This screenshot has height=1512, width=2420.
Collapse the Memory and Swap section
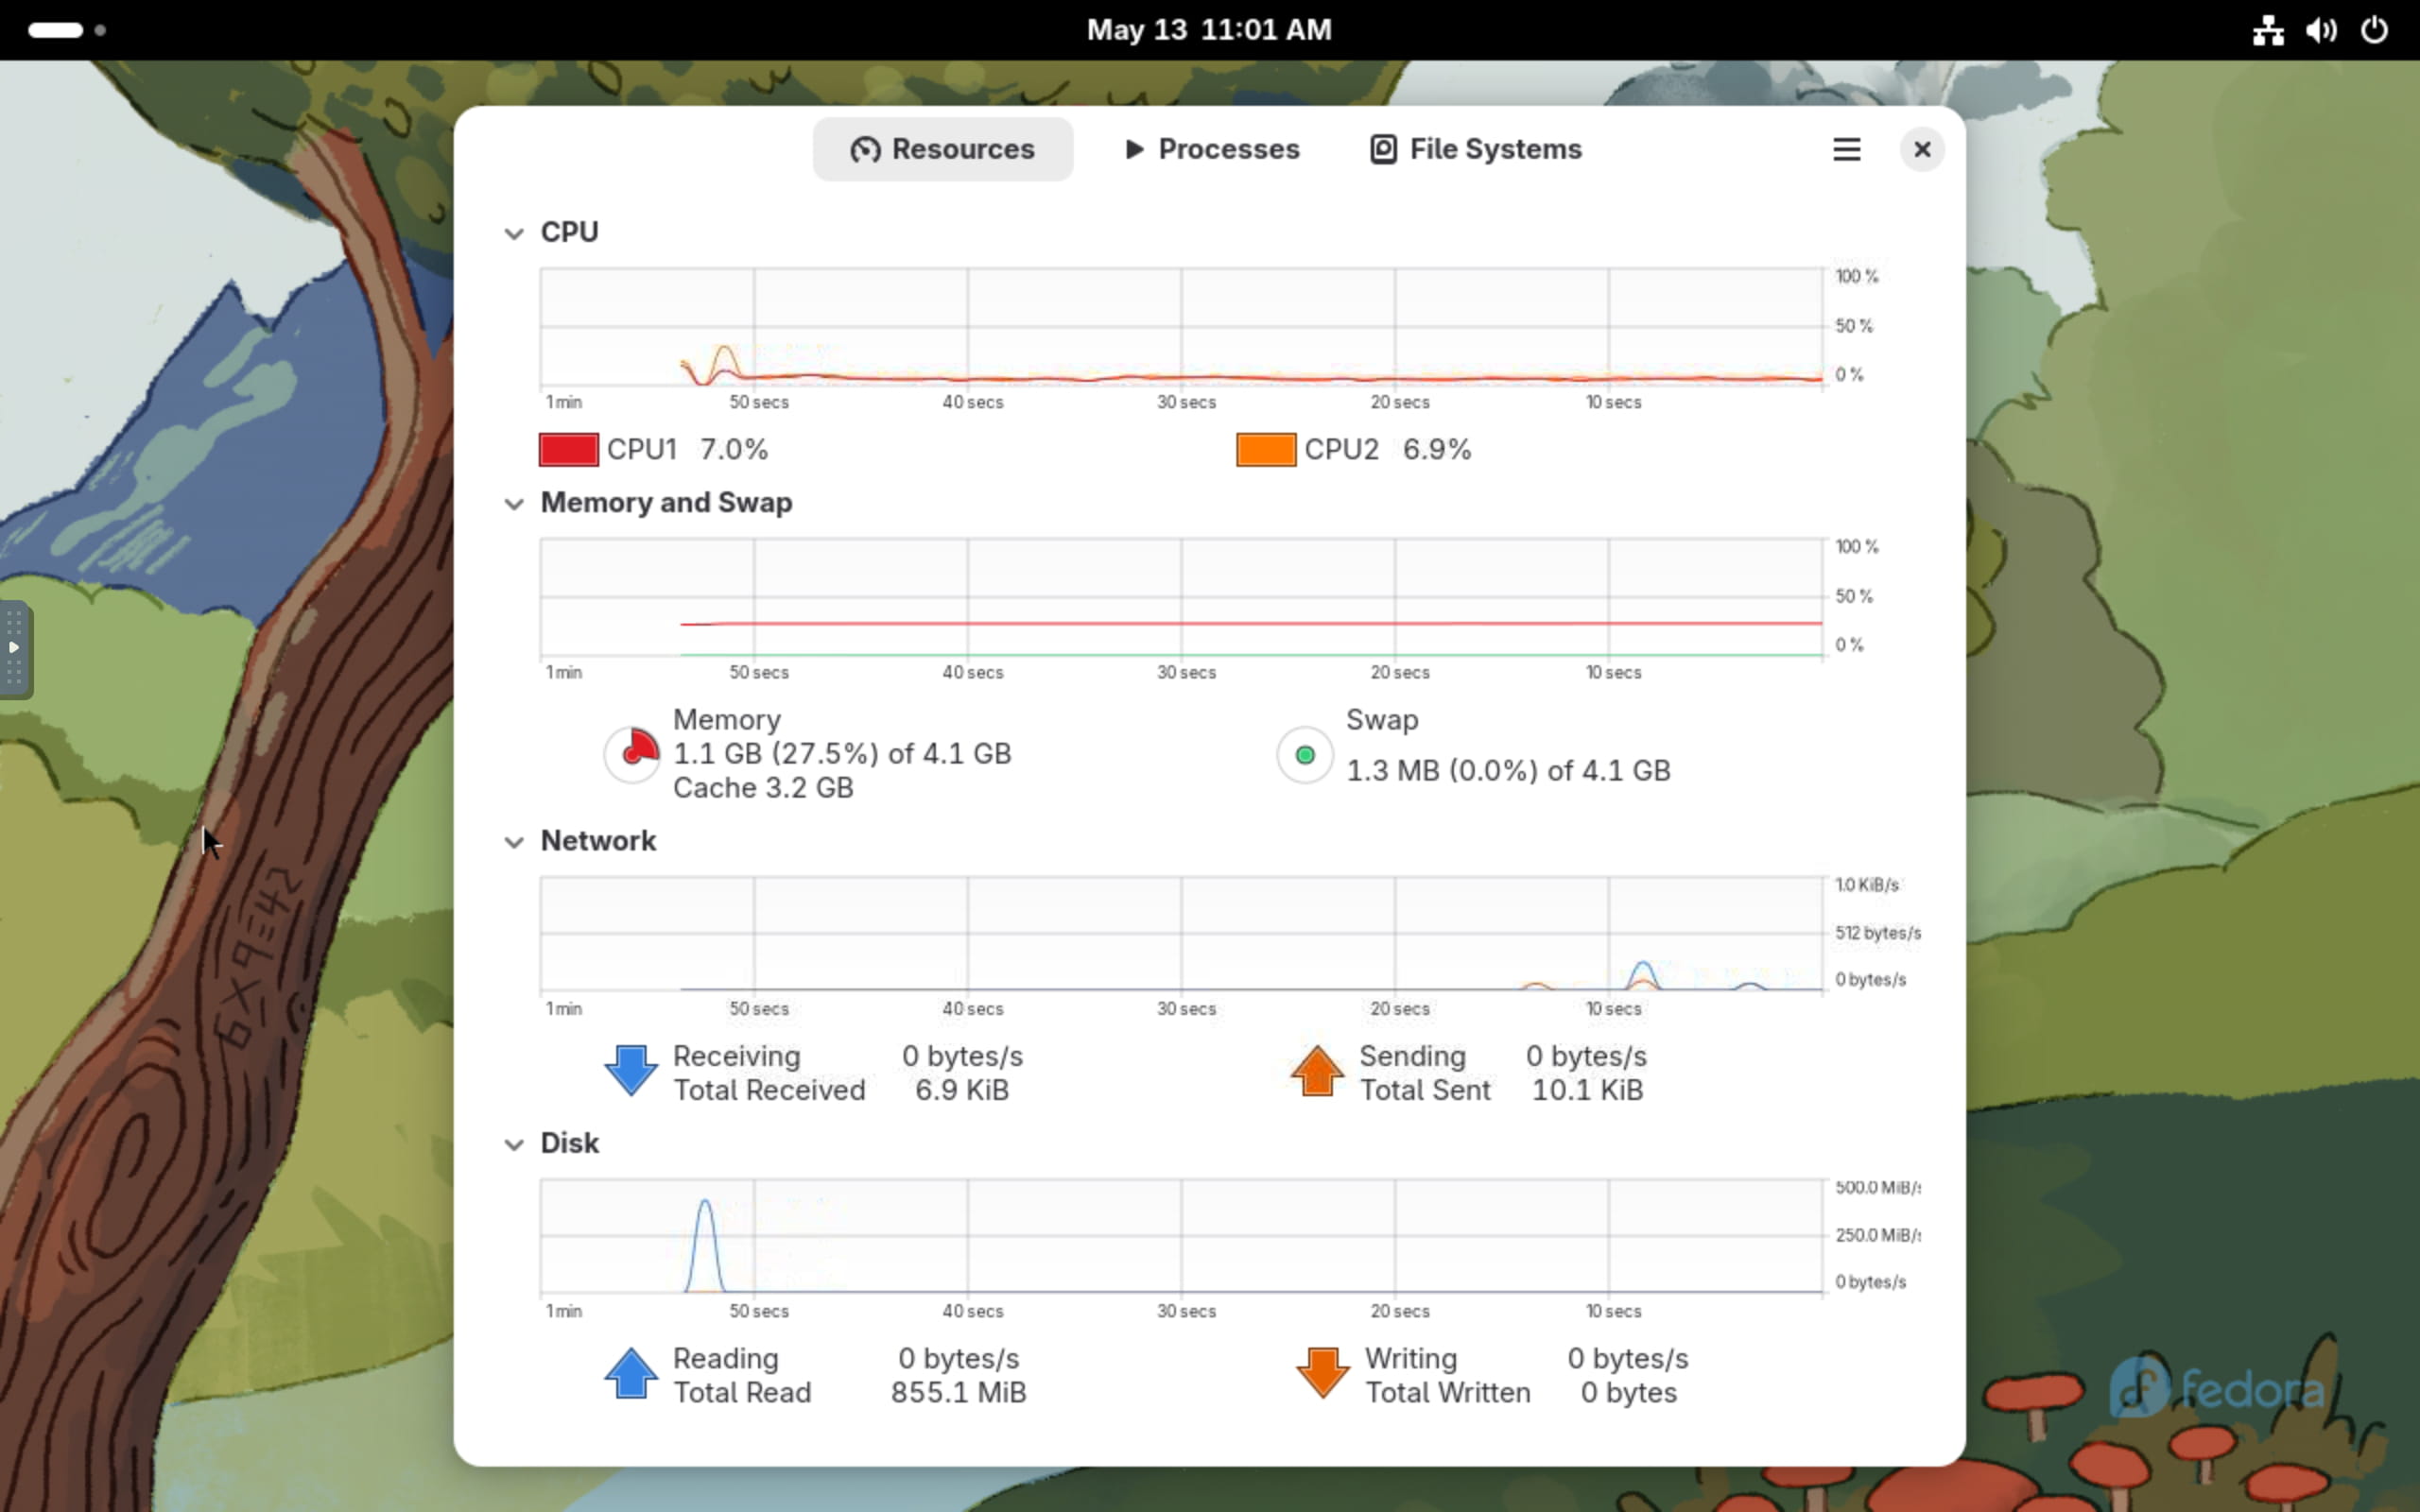coord(514,503)
